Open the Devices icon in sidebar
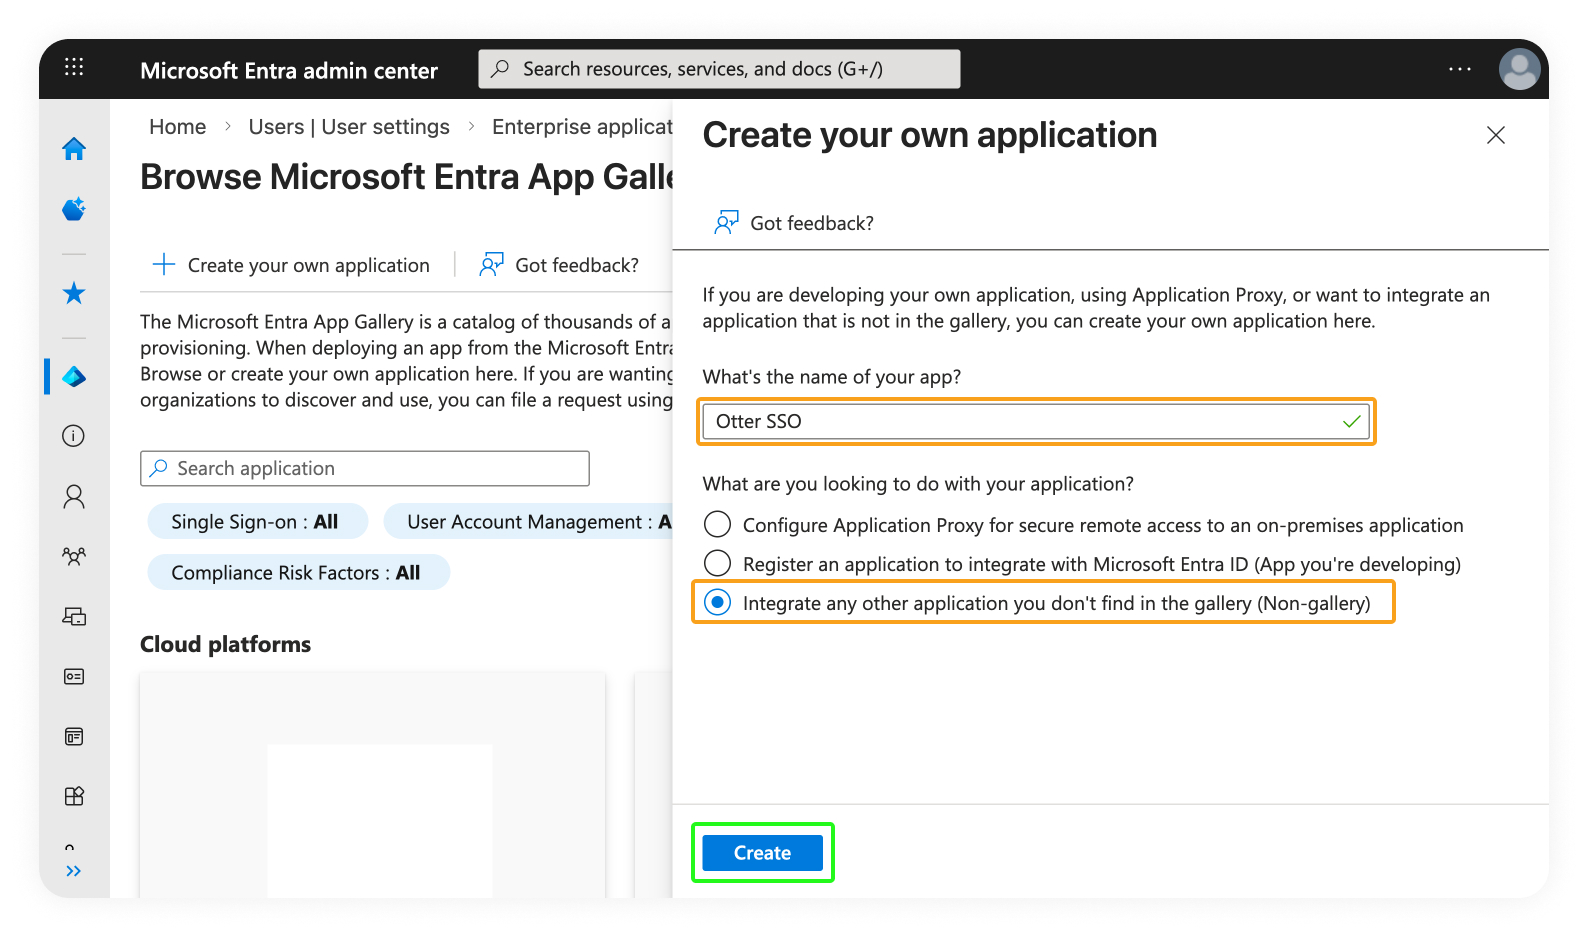This screenshot has height=937, width=1588. coord(74,616)
